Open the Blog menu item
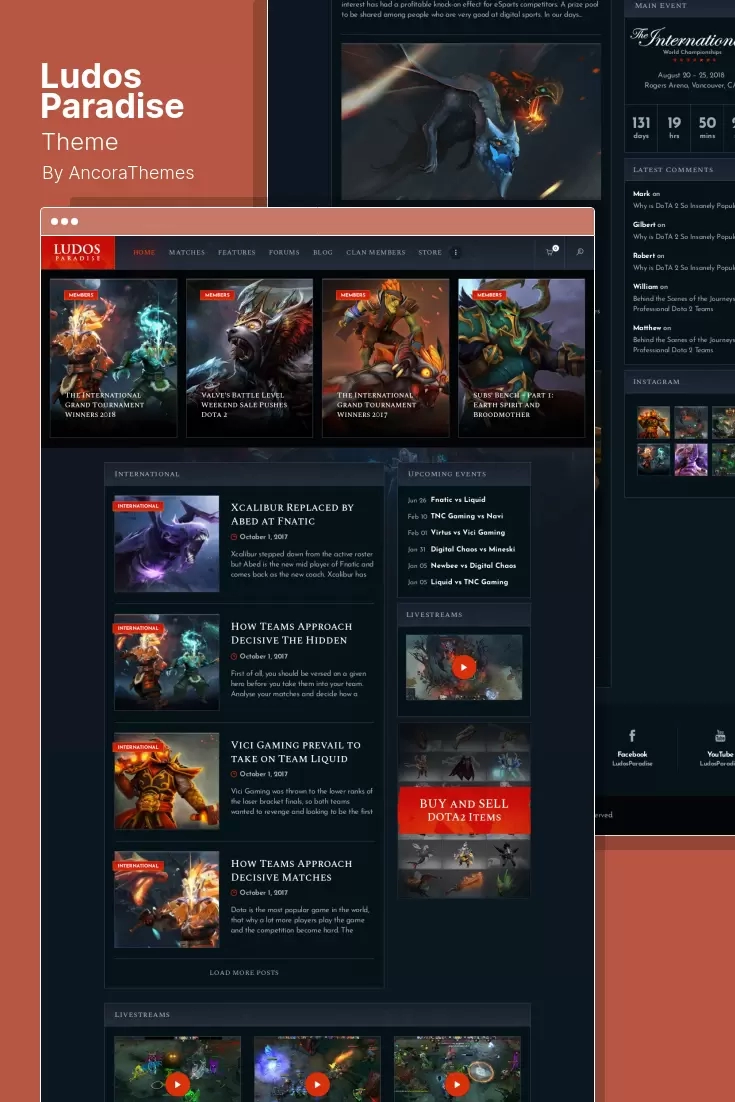Image resolution: width=735 pixels, height=1102 pixels. click(323, 252)
